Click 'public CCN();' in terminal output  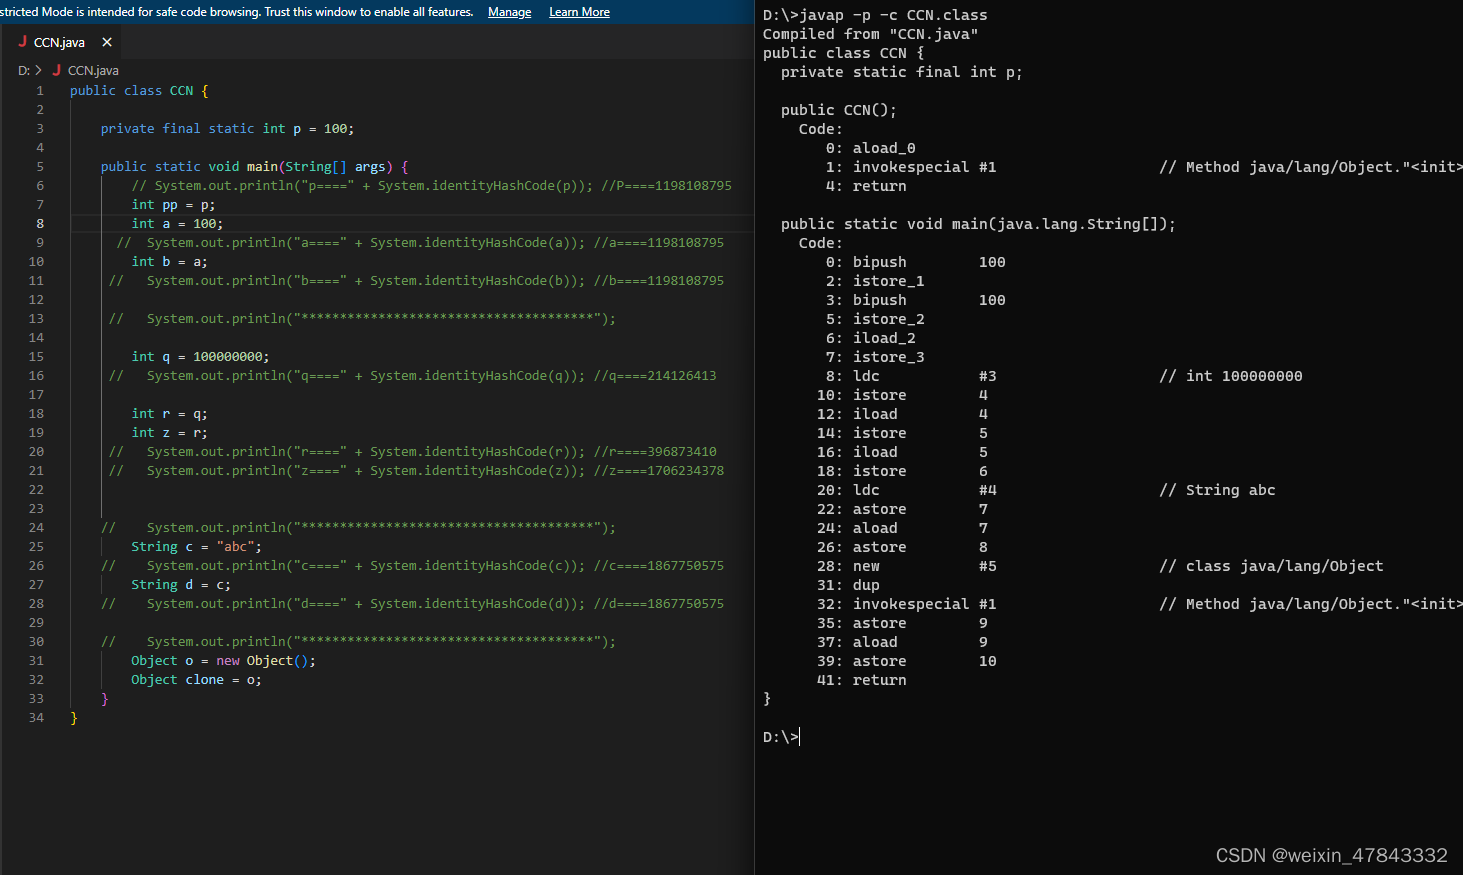click(838, 110)
